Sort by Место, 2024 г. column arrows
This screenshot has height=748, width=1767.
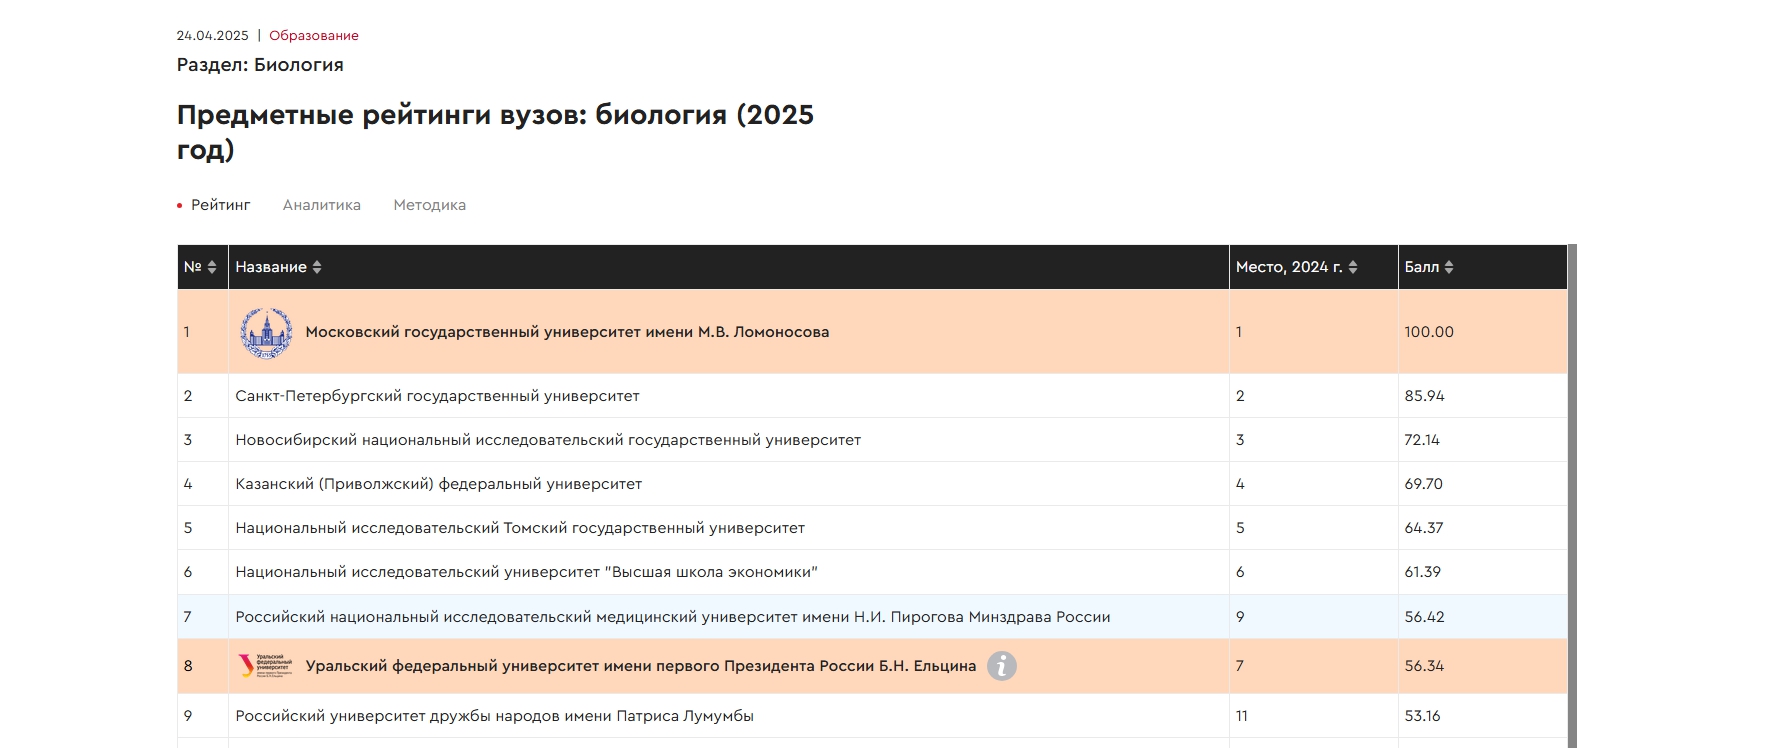click(1353, 267)
